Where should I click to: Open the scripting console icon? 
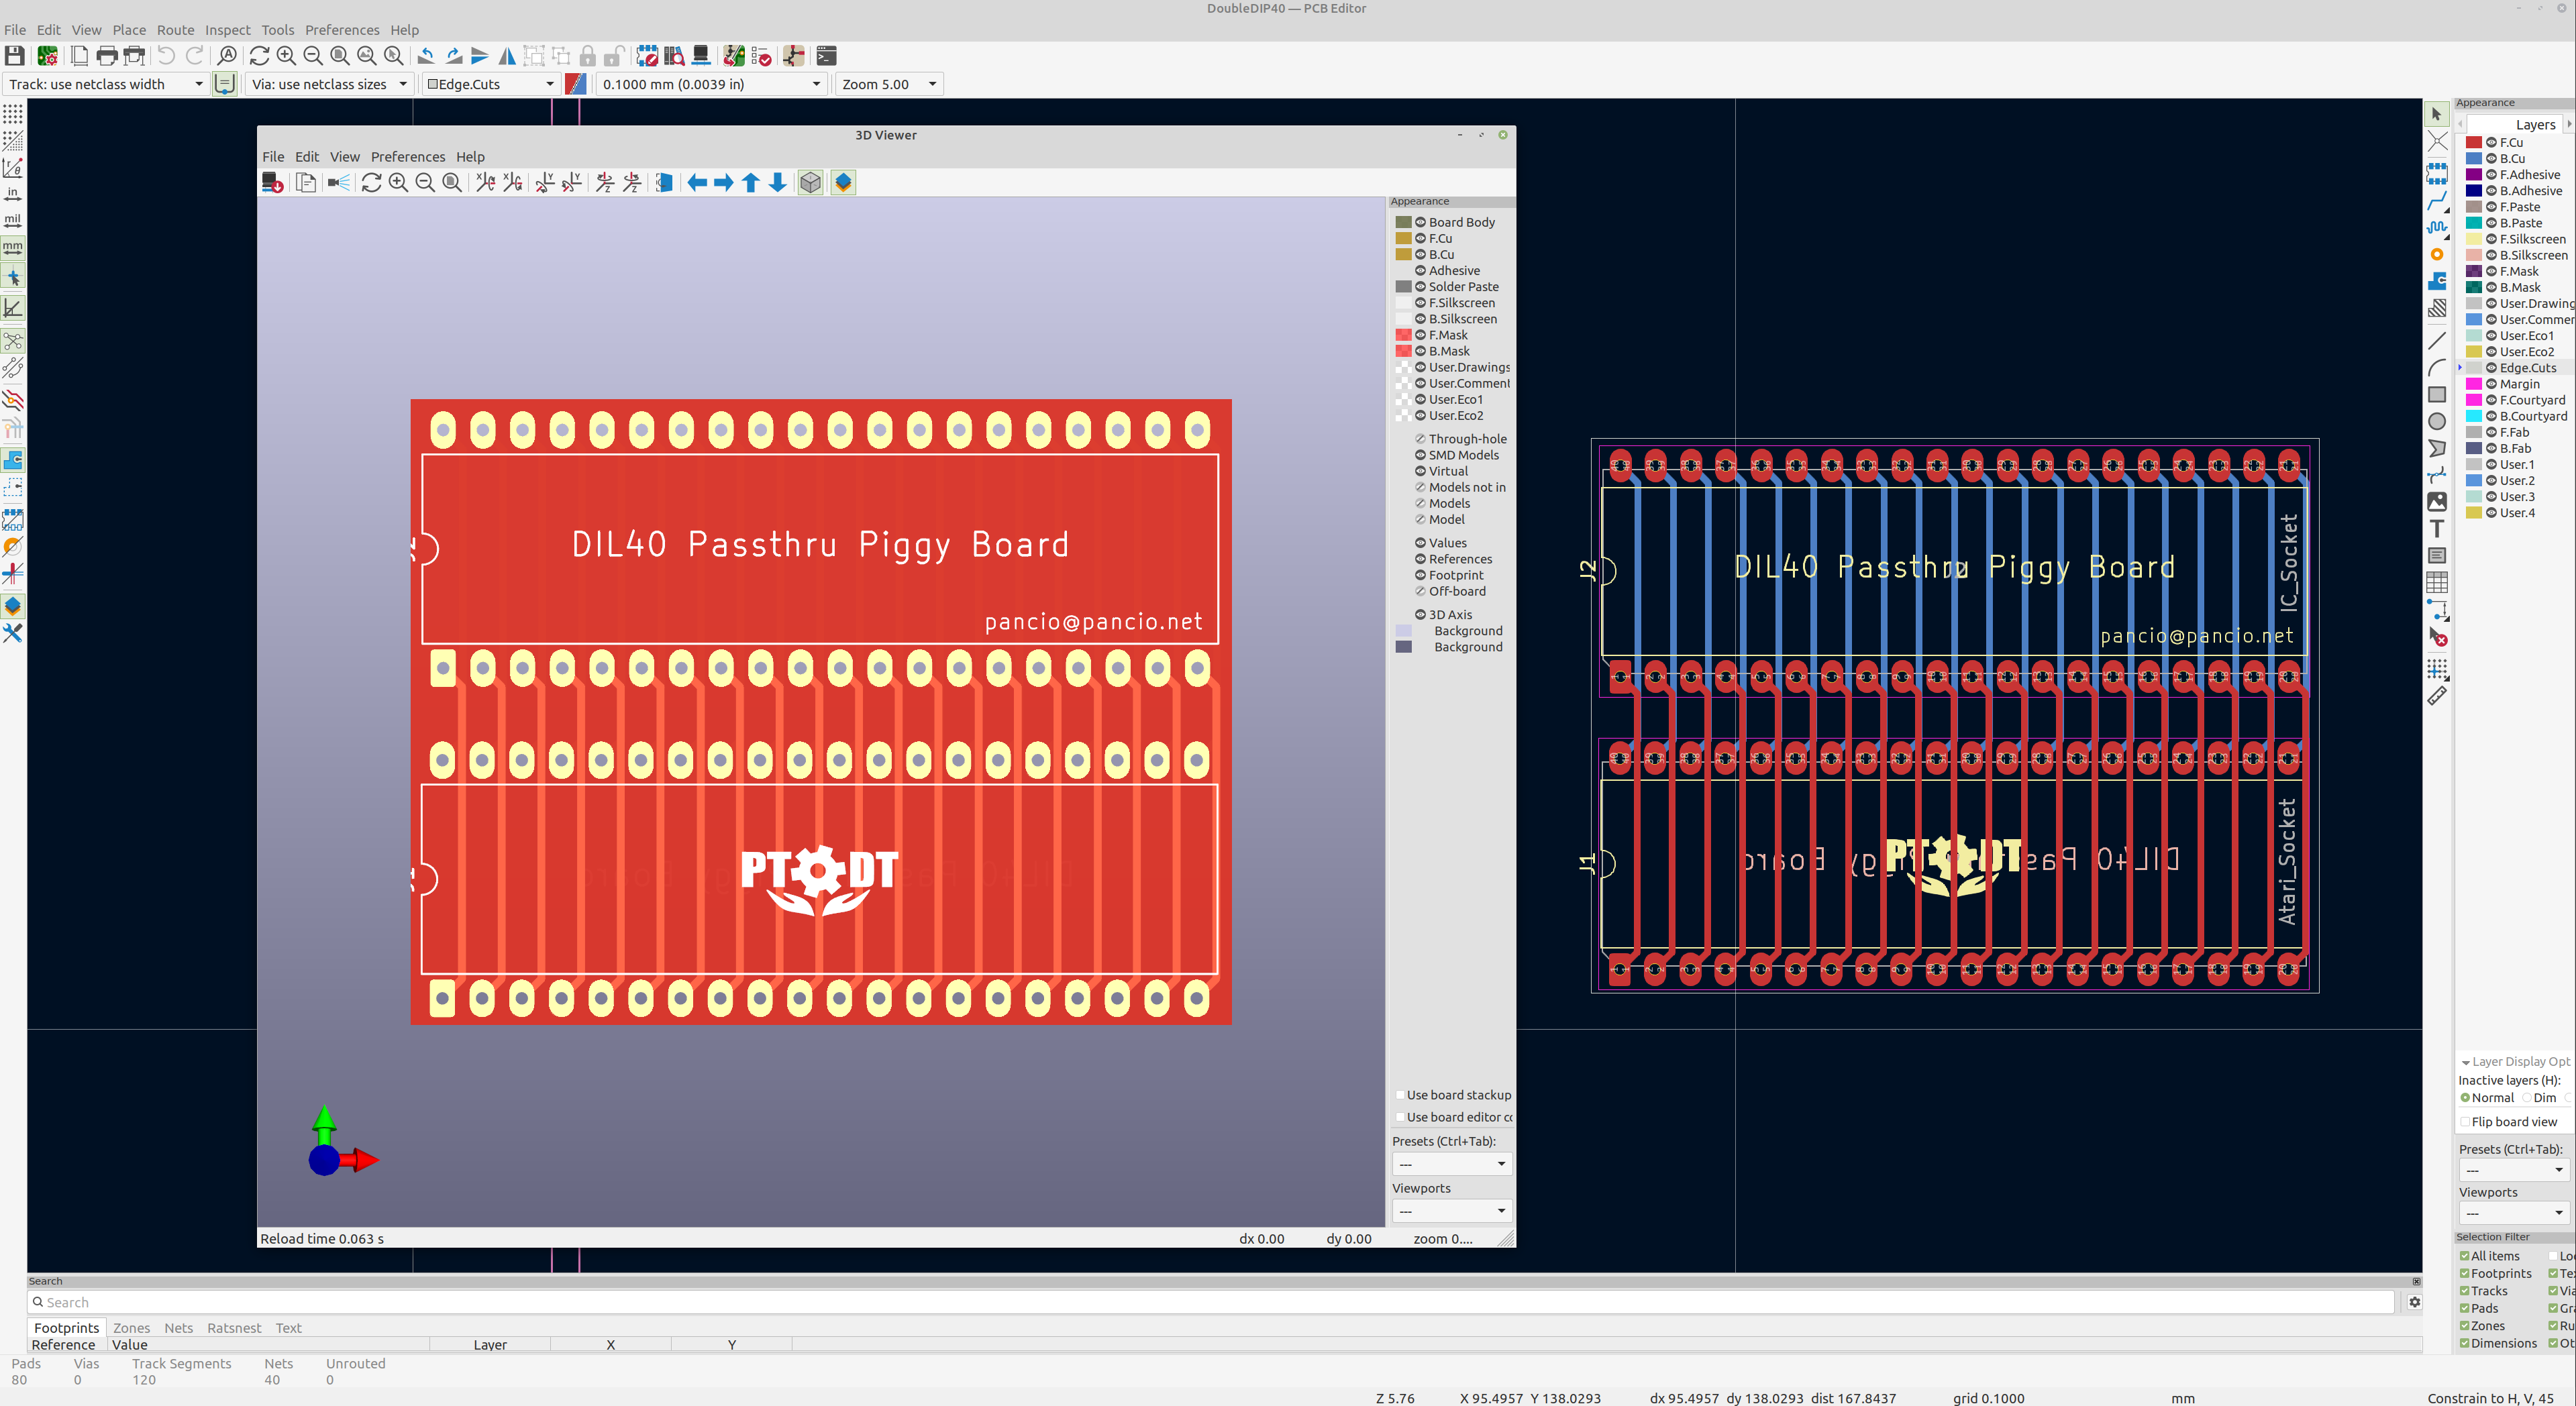pyautogui.click(x=826, y=56)
